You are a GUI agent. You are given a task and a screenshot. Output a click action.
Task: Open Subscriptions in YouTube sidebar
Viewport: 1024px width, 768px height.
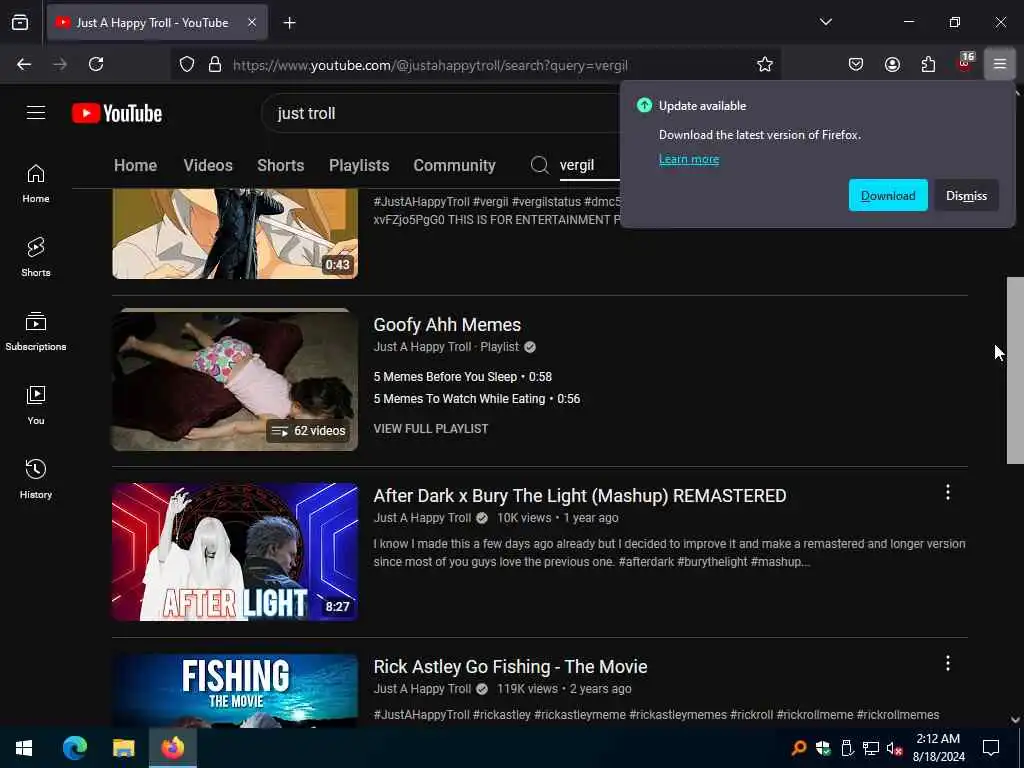pos(36,331)
